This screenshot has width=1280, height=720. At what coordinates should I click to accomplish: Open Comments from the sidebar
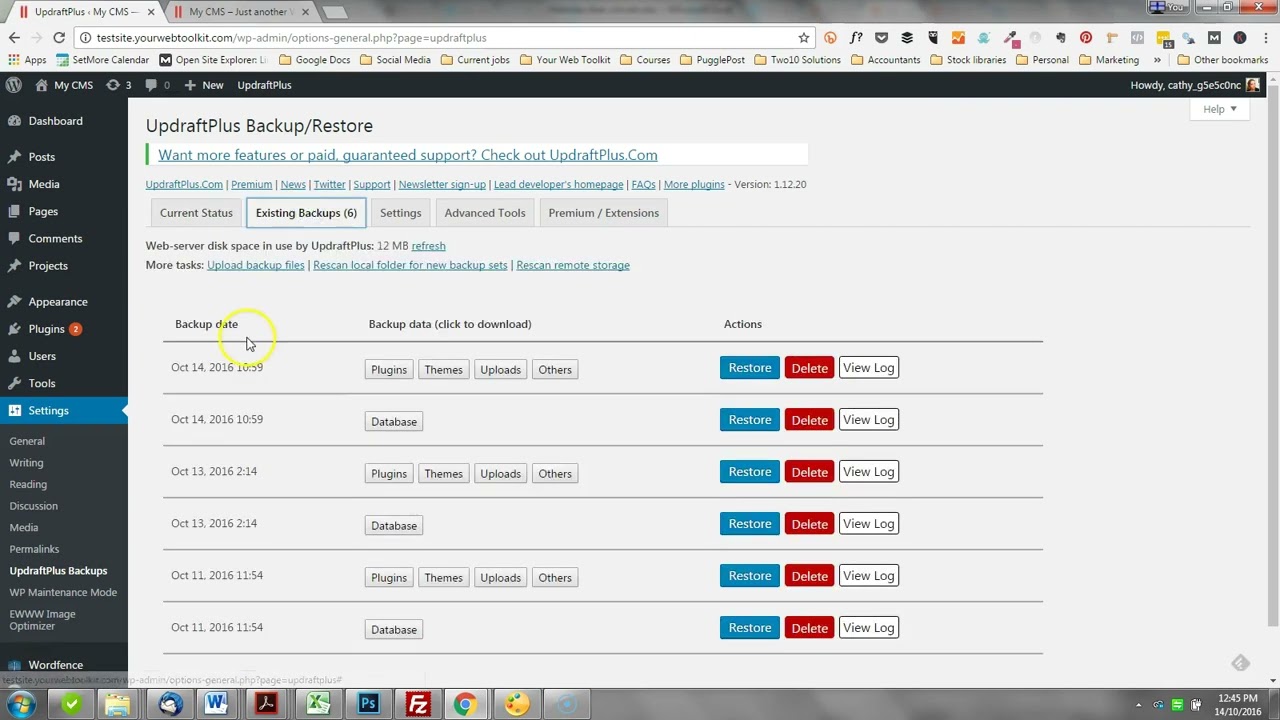[55, 238]
